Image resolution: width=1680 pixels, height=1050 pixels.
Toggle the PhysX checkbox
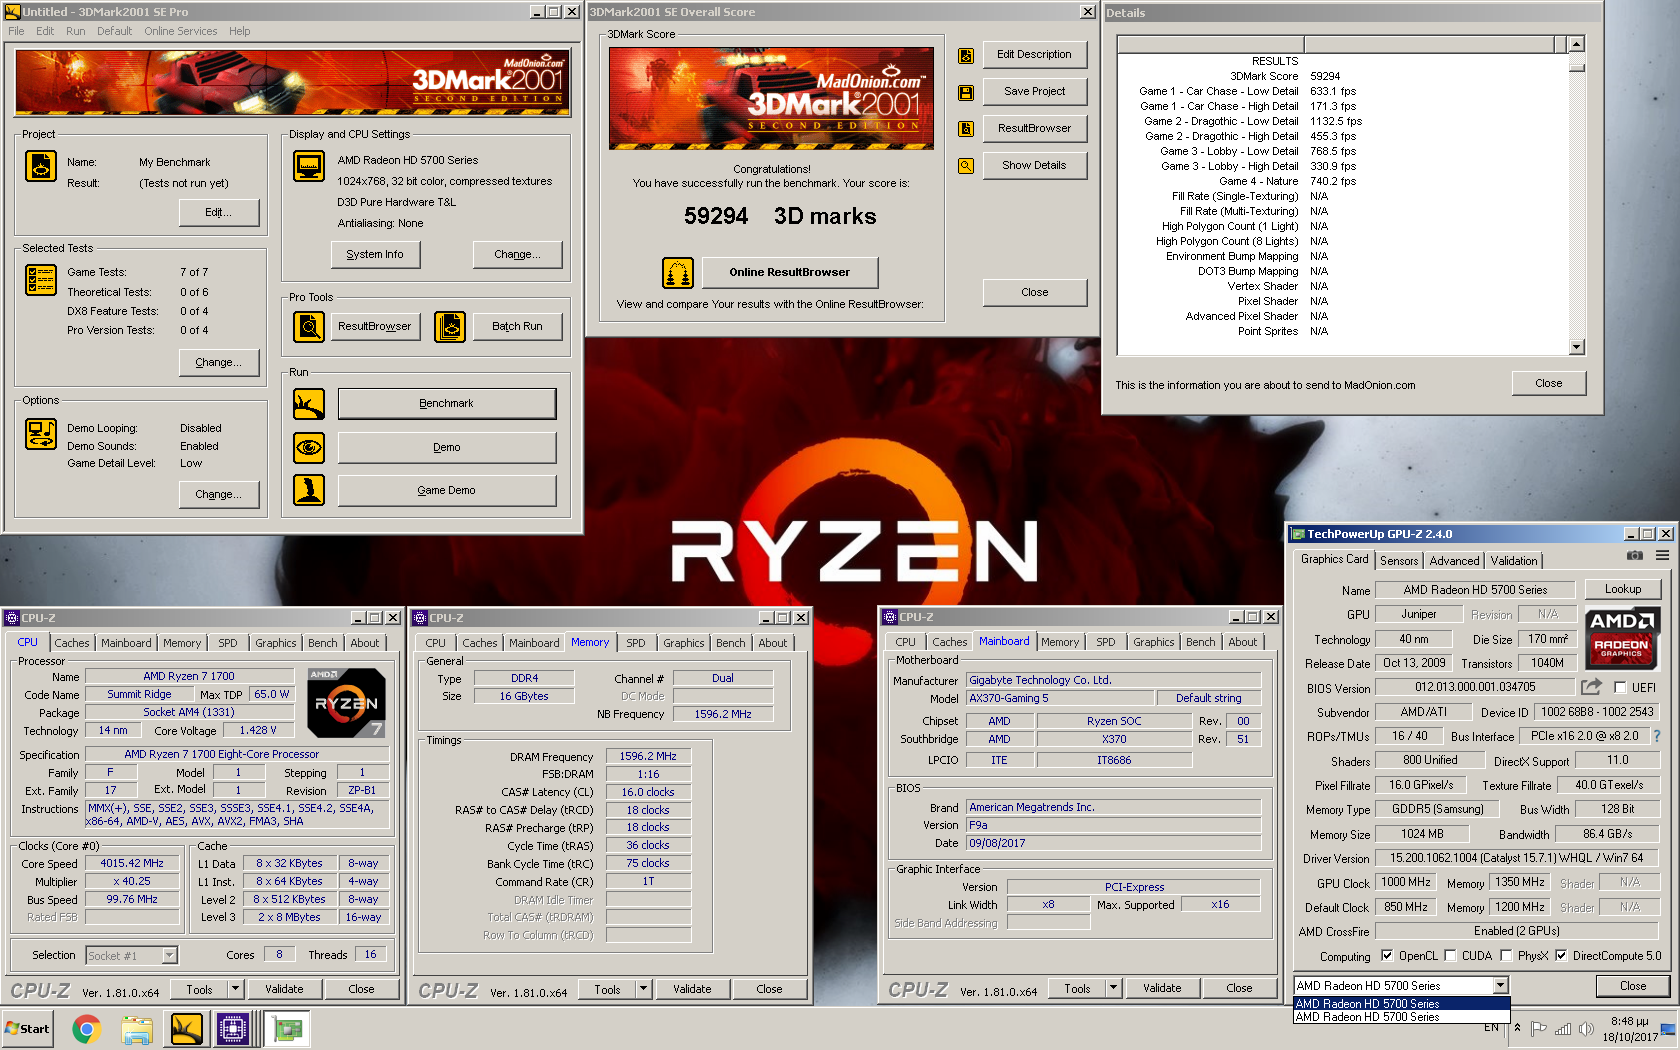pos(1506,956)
